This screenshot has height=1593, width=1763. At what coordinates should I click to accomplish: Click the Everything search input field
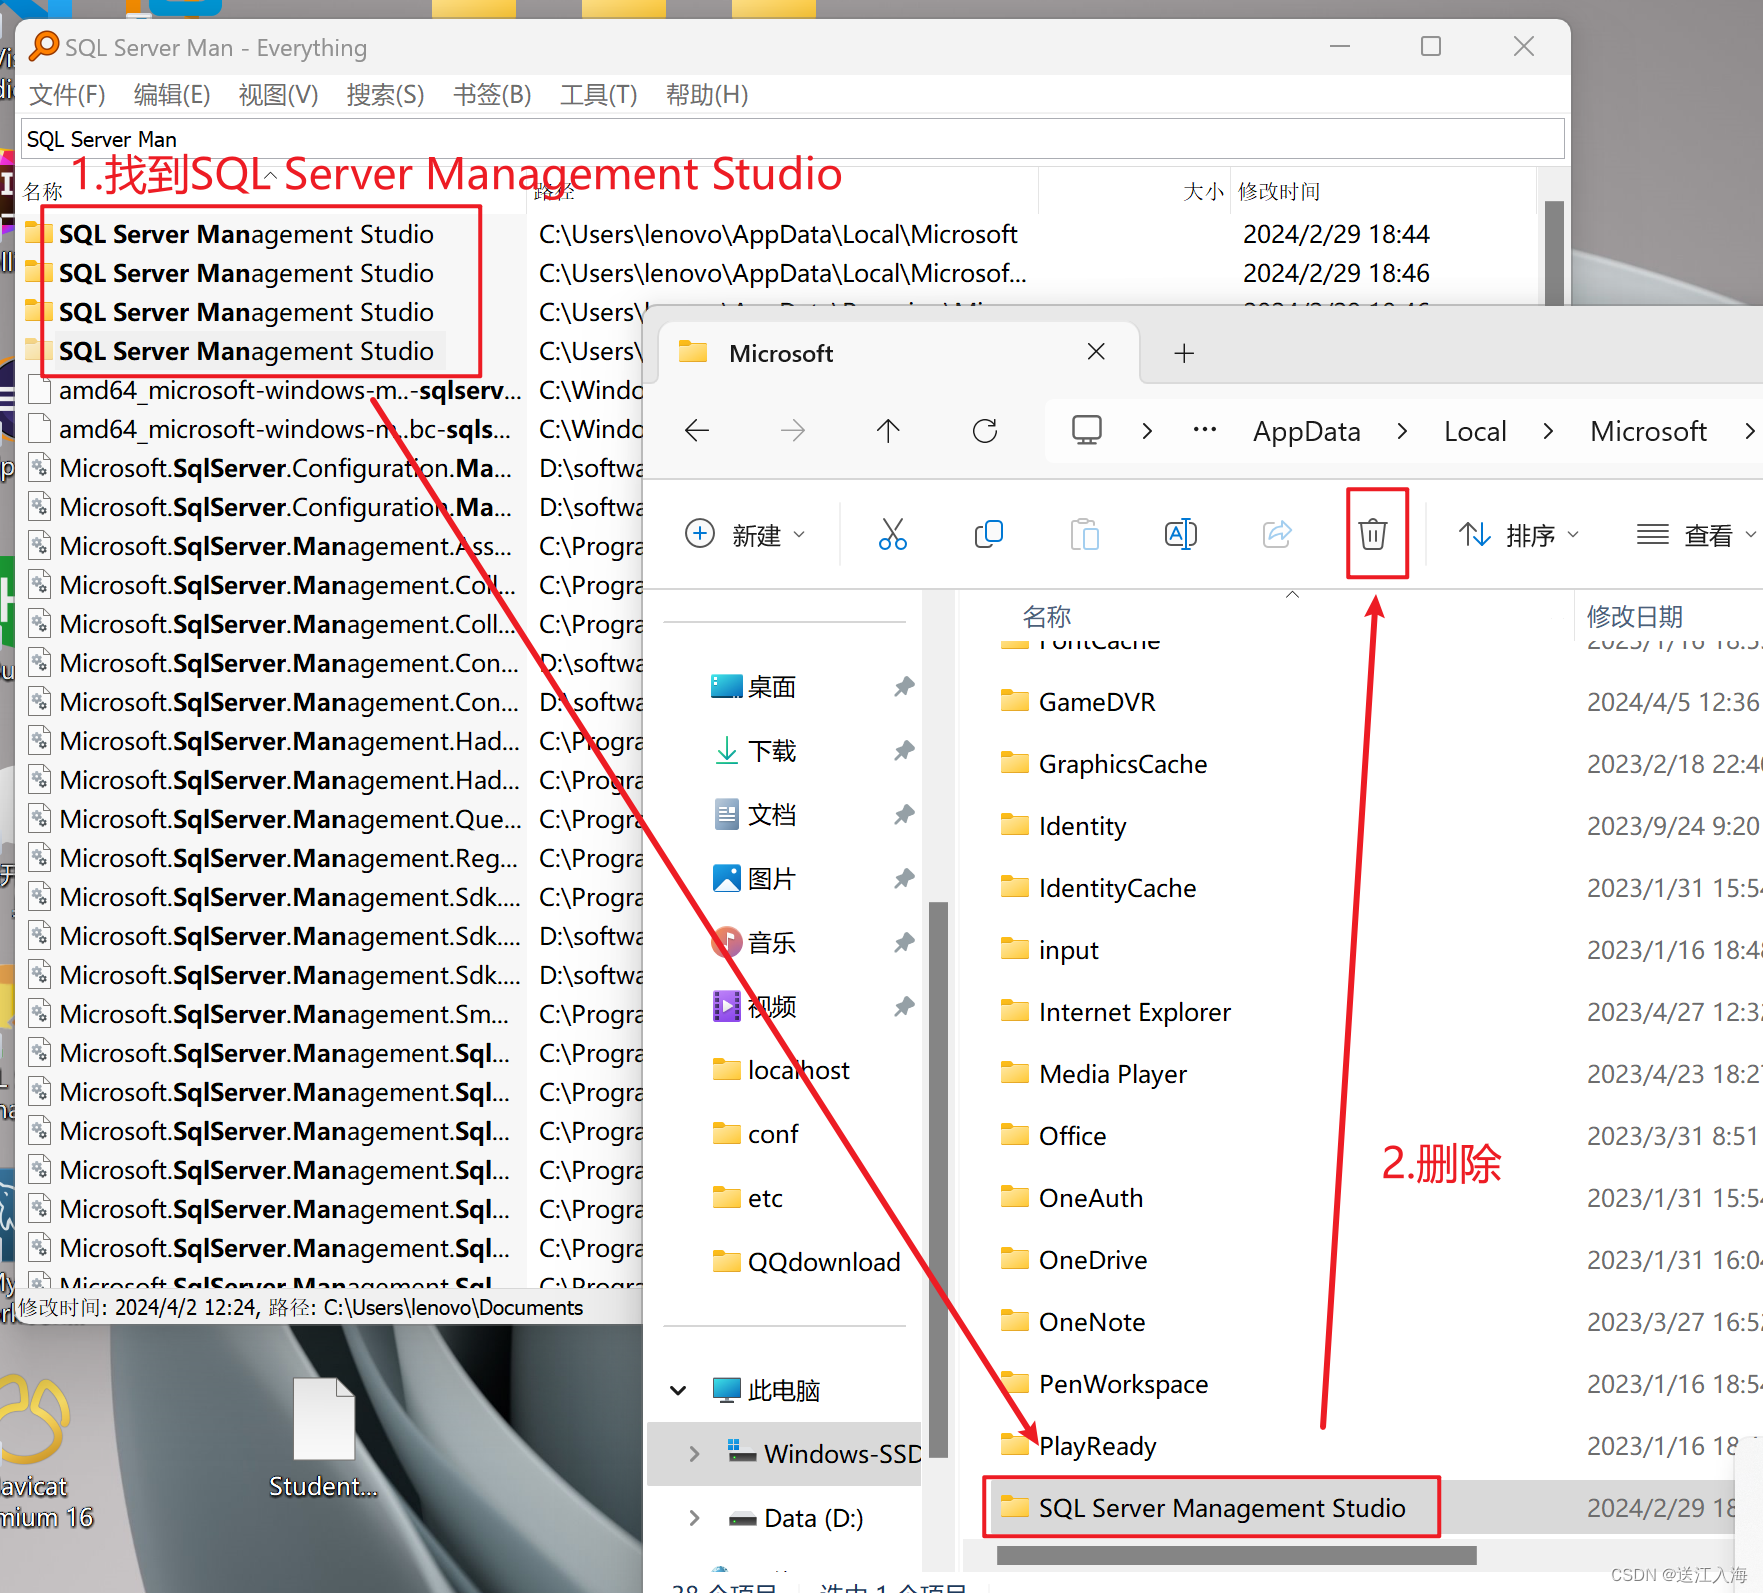[790, 139]
